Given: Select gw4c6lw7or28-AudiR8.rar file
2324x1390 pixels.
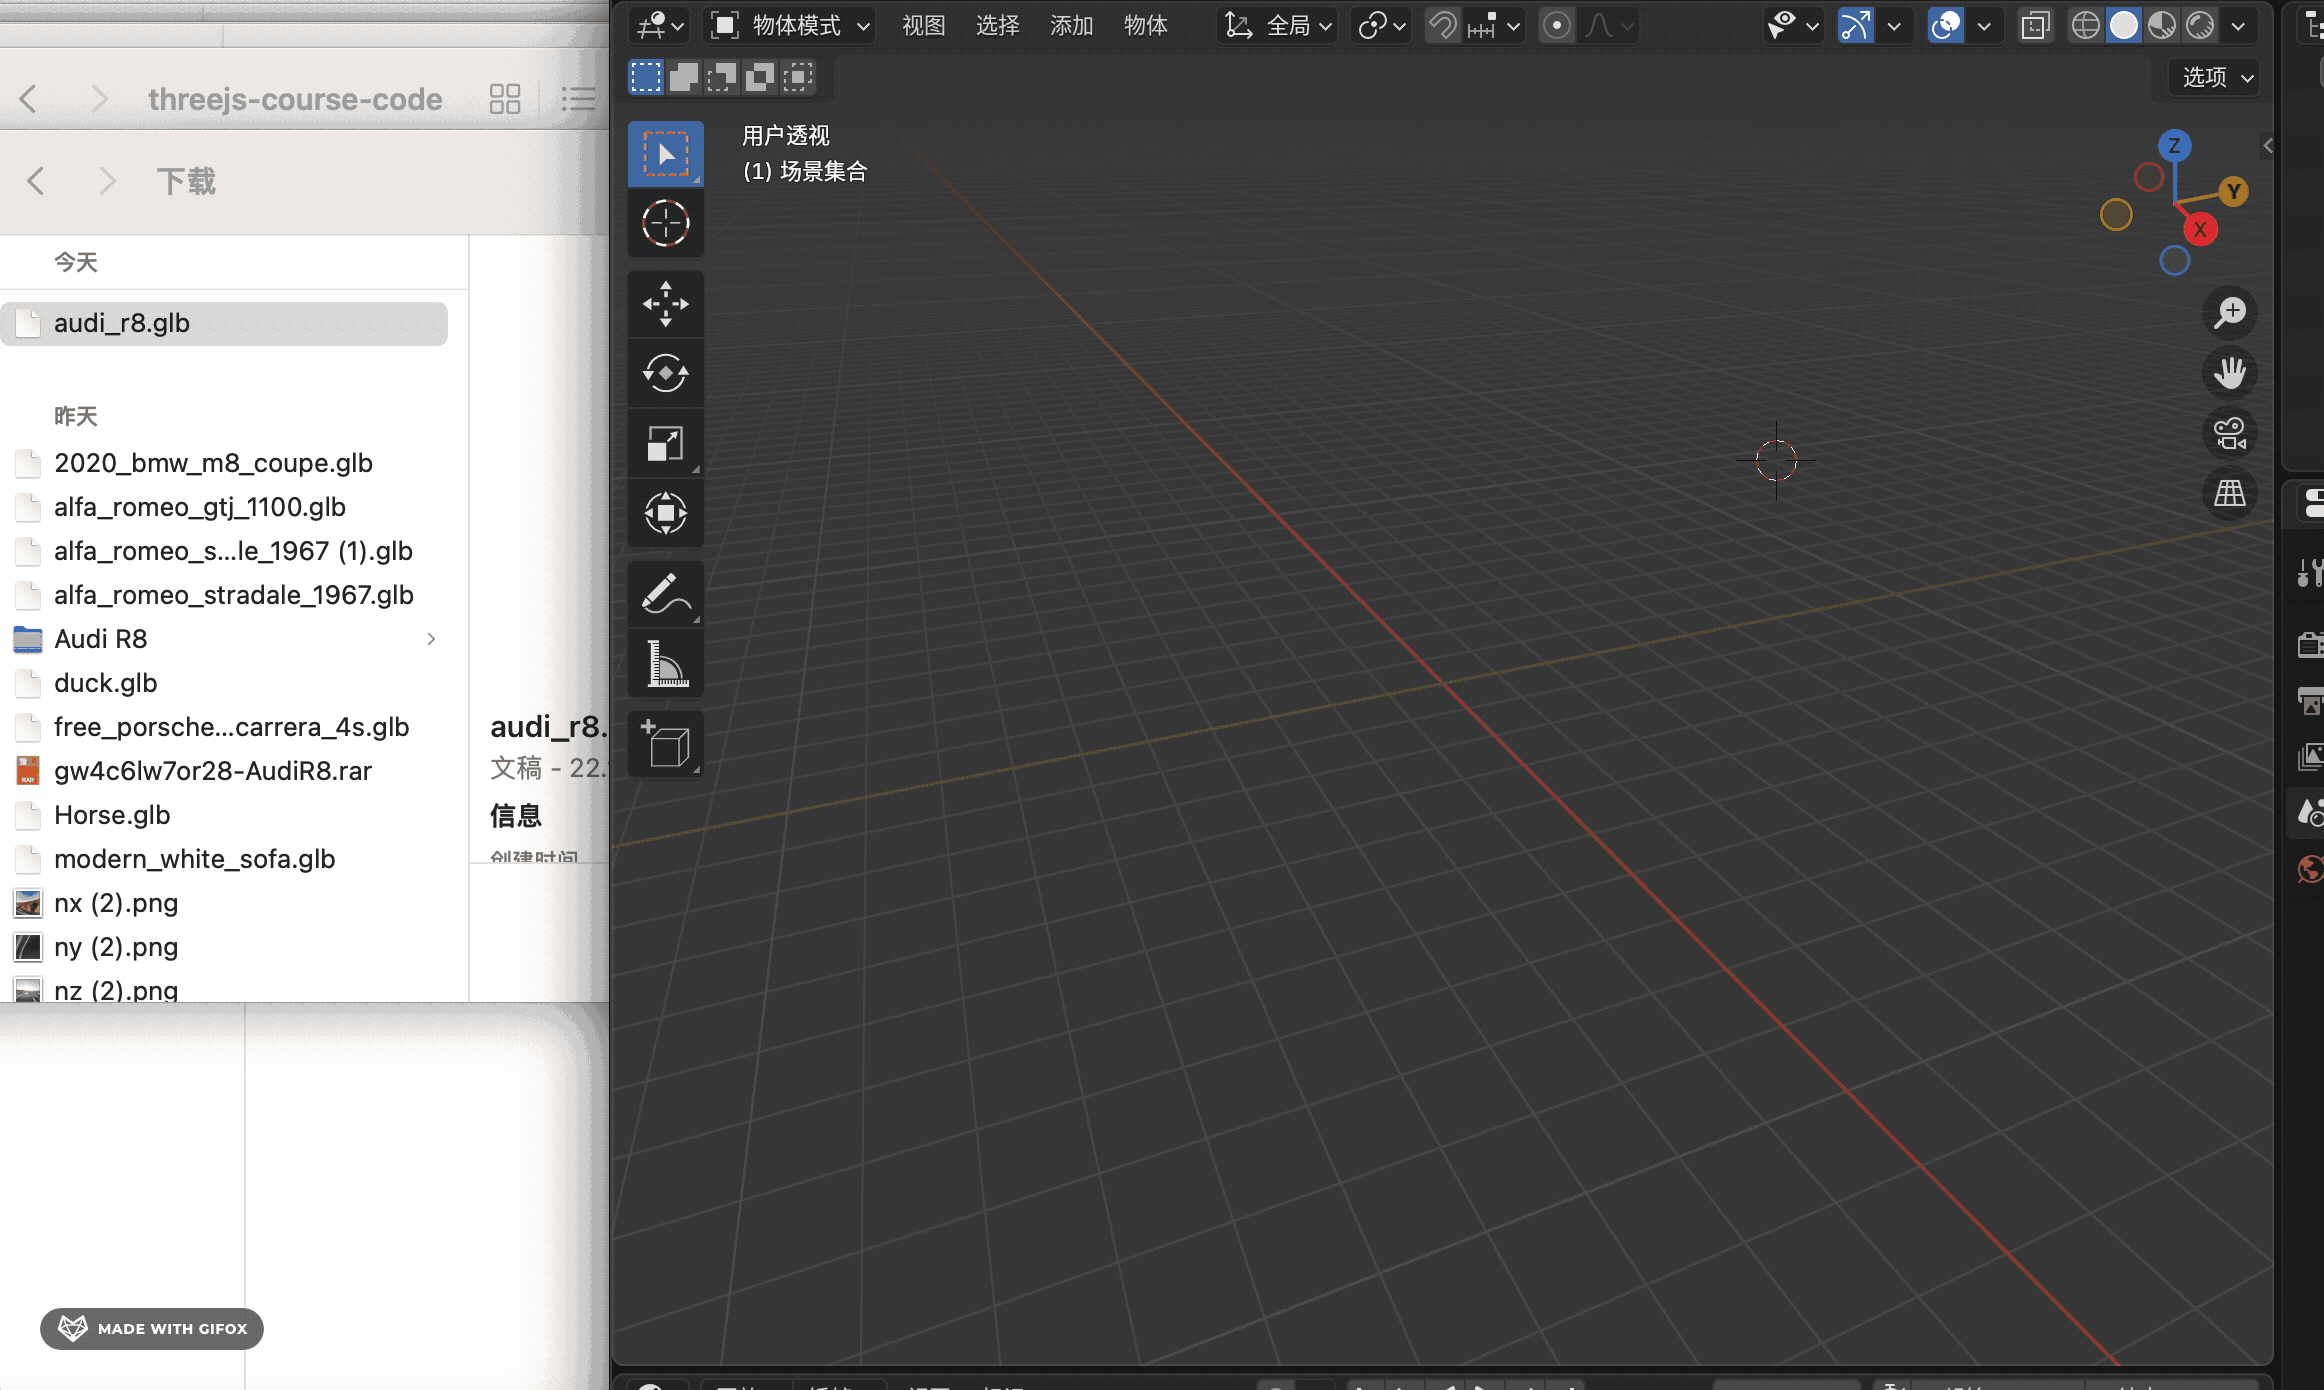Looking at the screenshot, I should [225, 771].
